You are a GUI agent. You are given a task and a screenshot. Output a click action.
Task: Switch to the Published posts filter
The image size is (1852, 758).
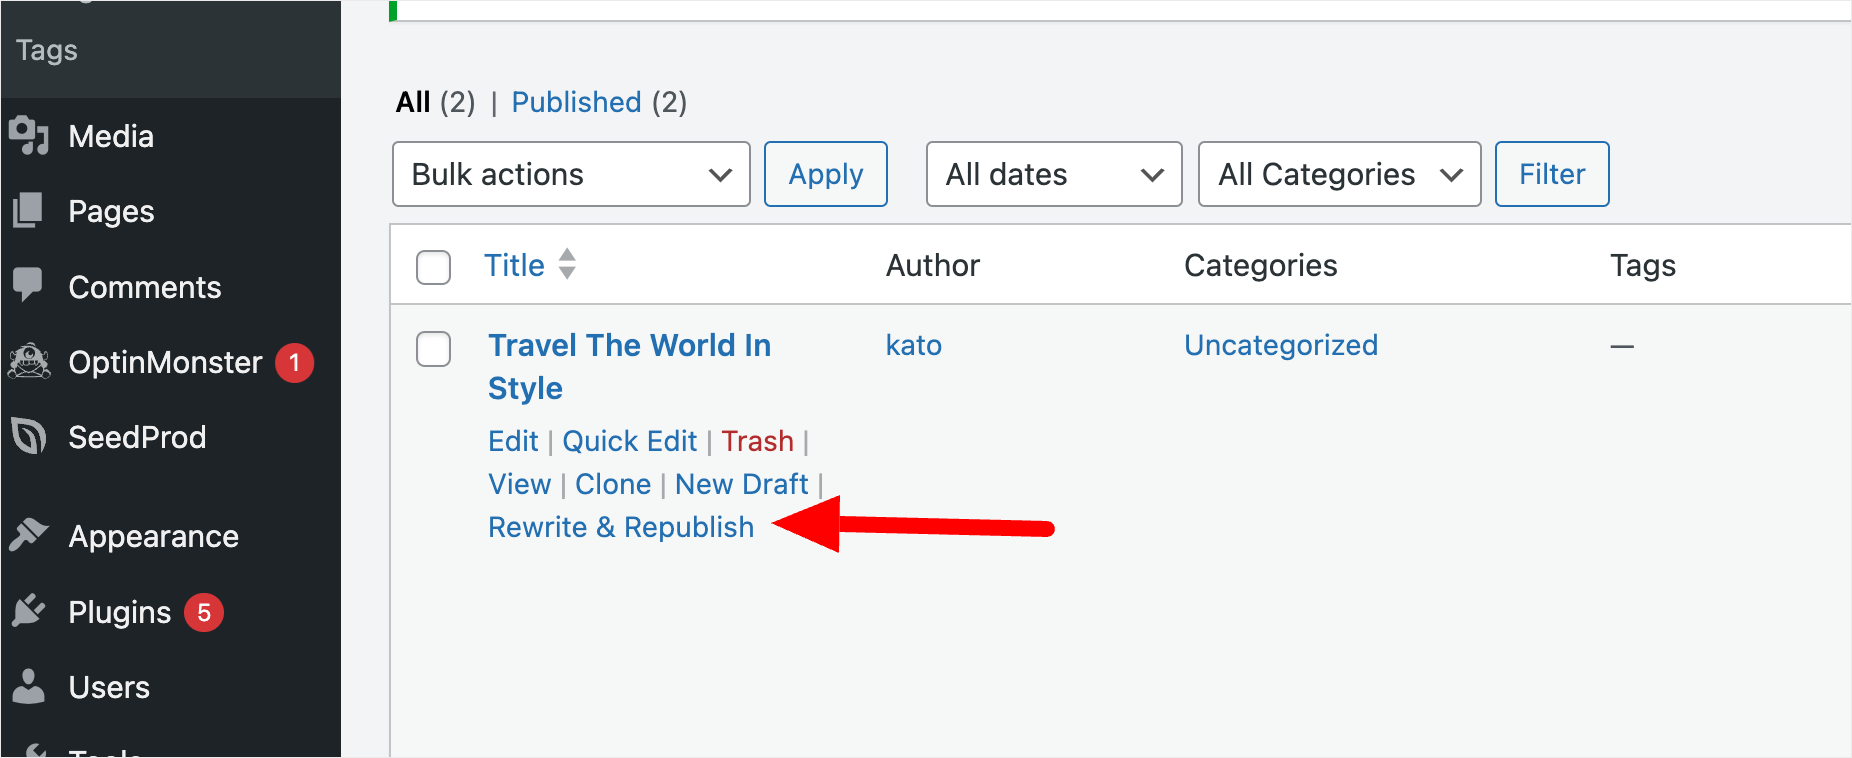pyautogui.click(x=576, y=102)
